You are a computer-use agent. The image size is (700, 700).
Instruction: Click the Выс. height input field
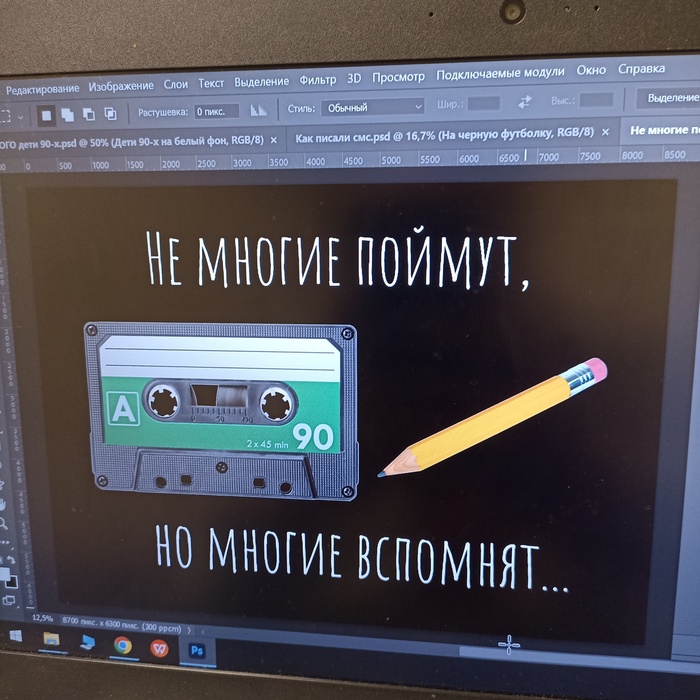596,100
